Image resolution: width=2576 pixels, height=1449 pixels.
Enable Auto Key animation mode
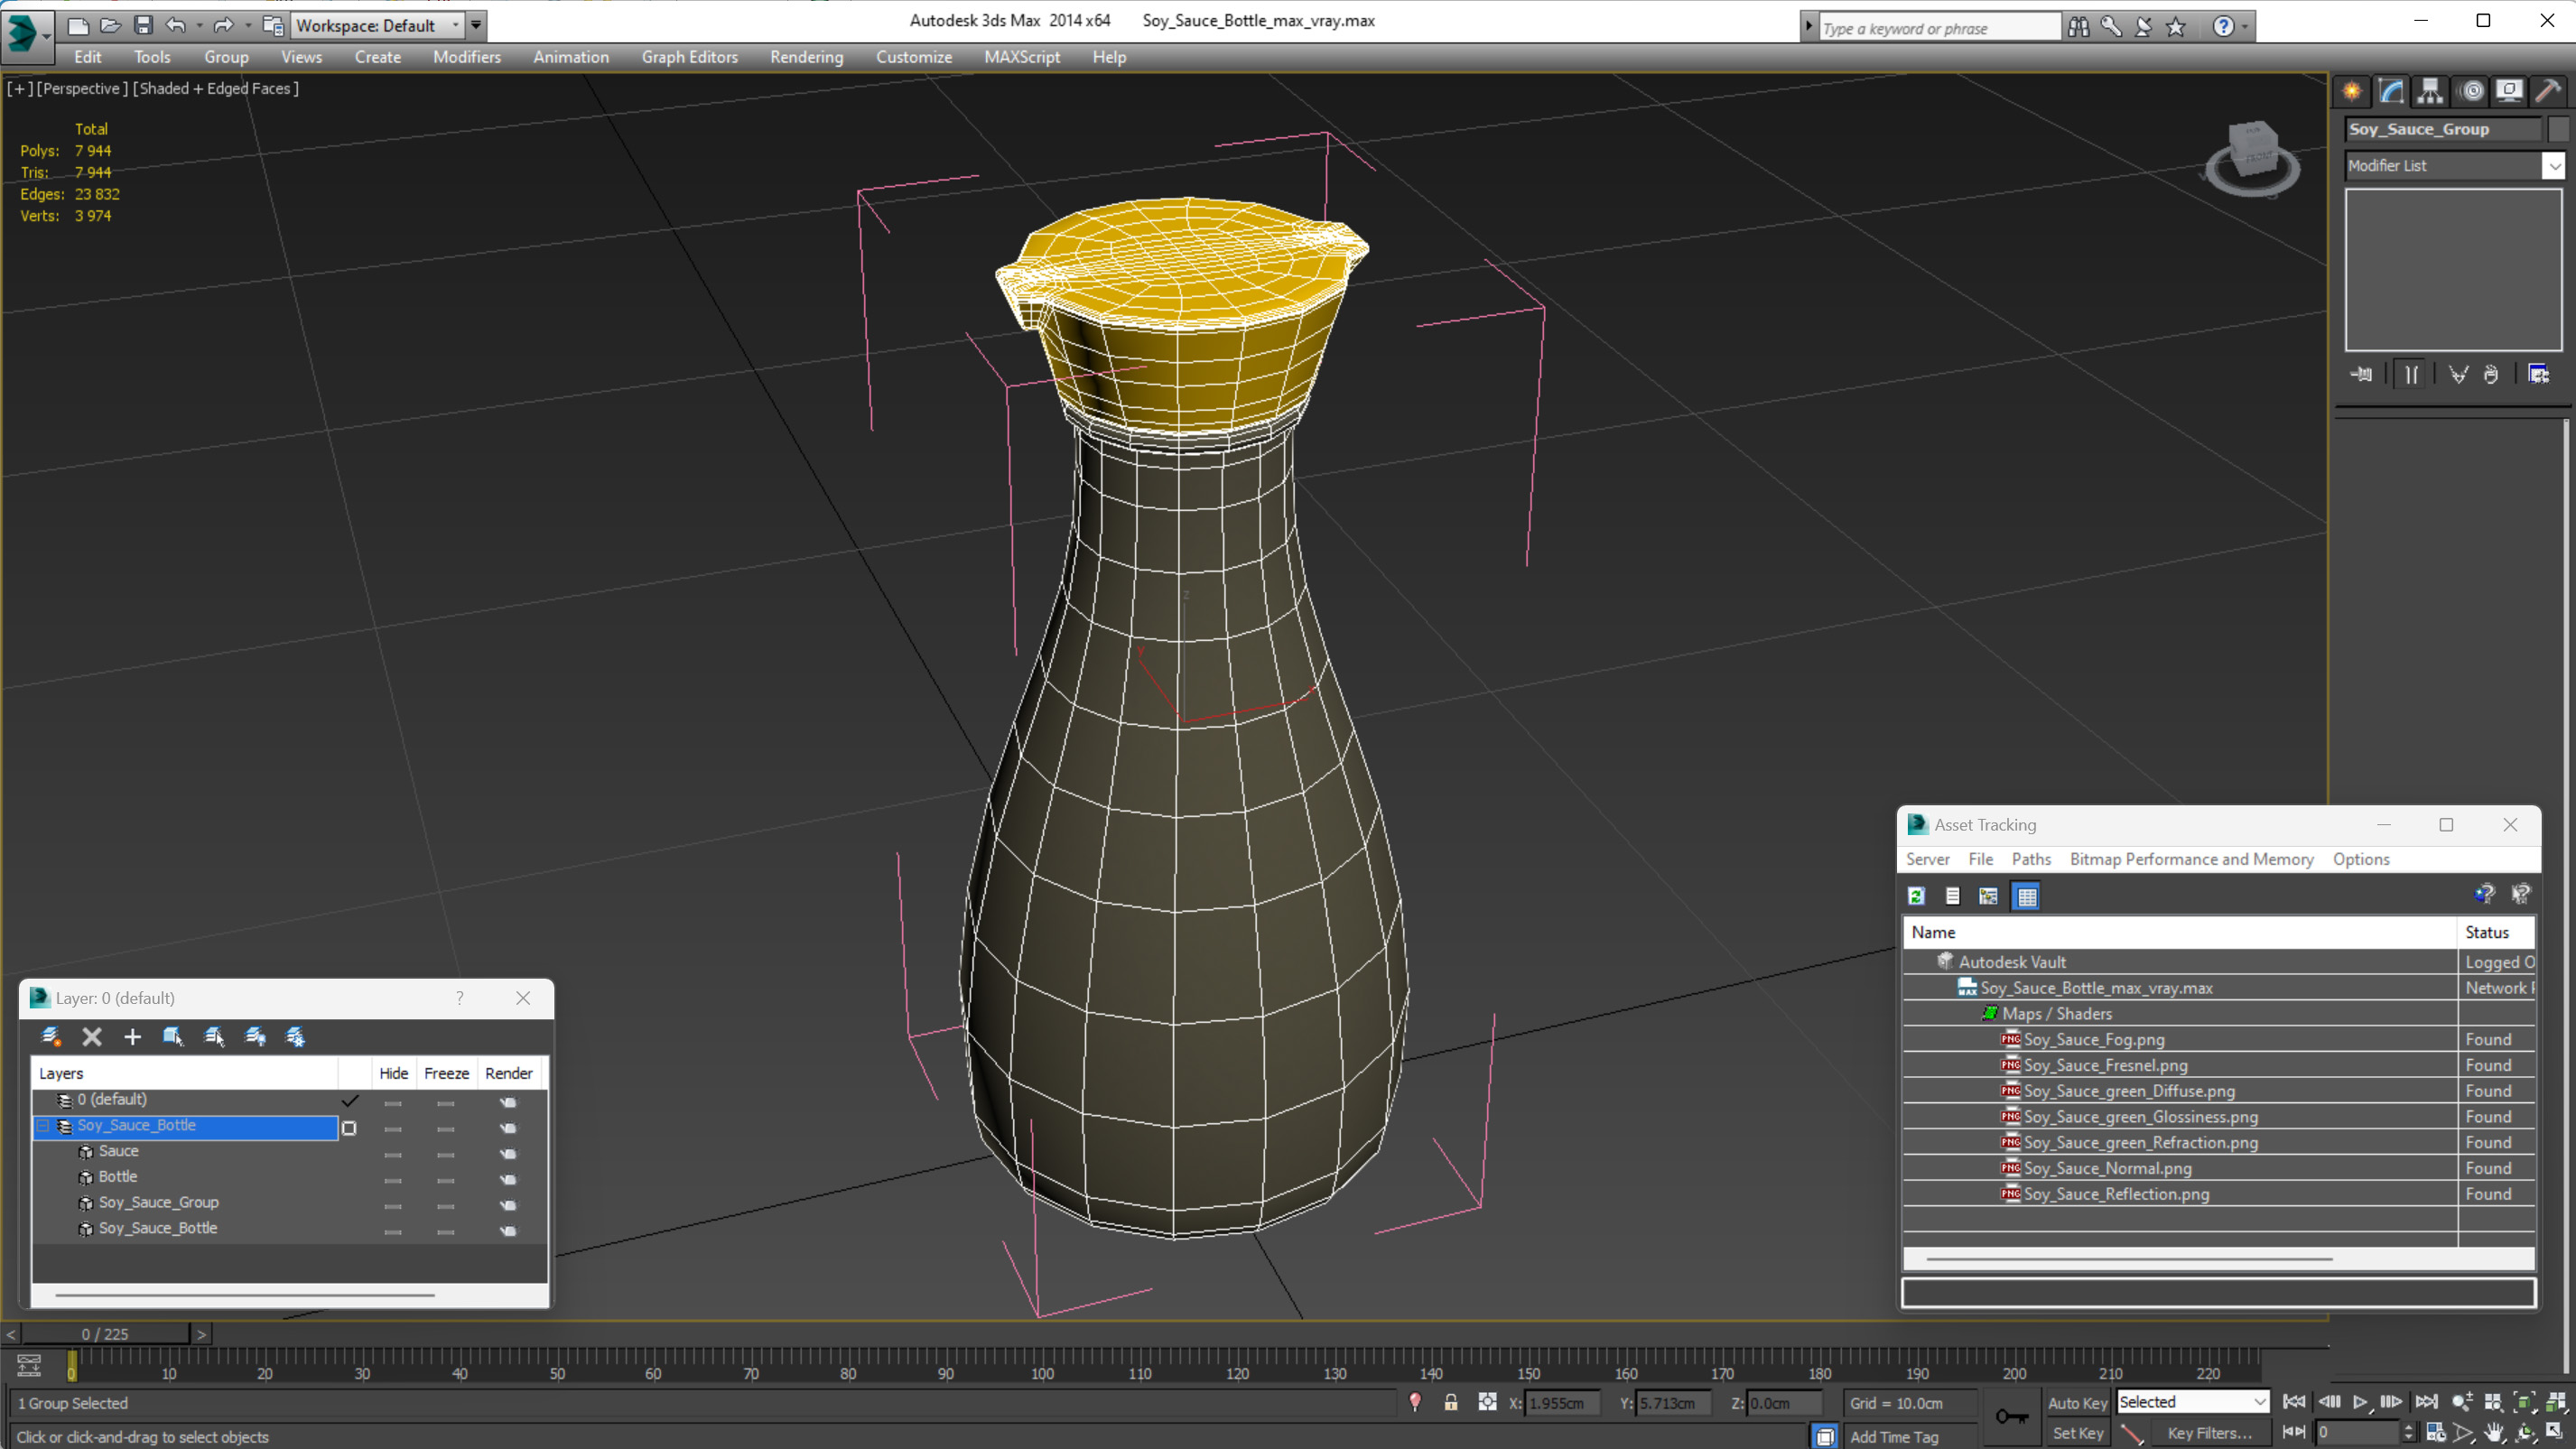coord(2077,1402)
